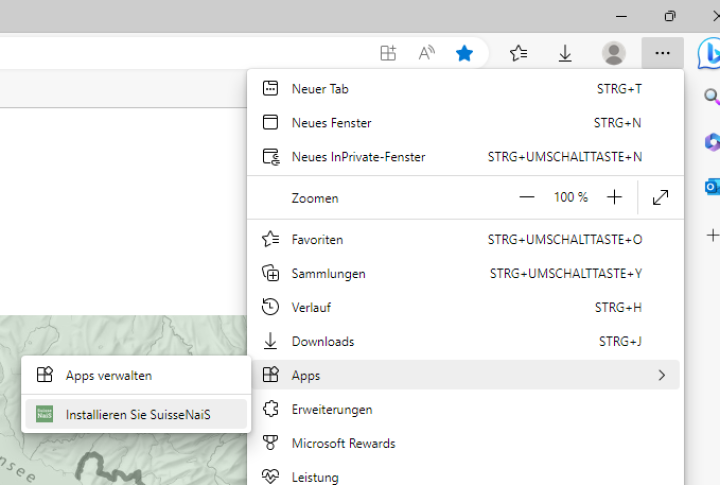
Task: Open Erweiterungen menu entry
Action: point(332,409)
